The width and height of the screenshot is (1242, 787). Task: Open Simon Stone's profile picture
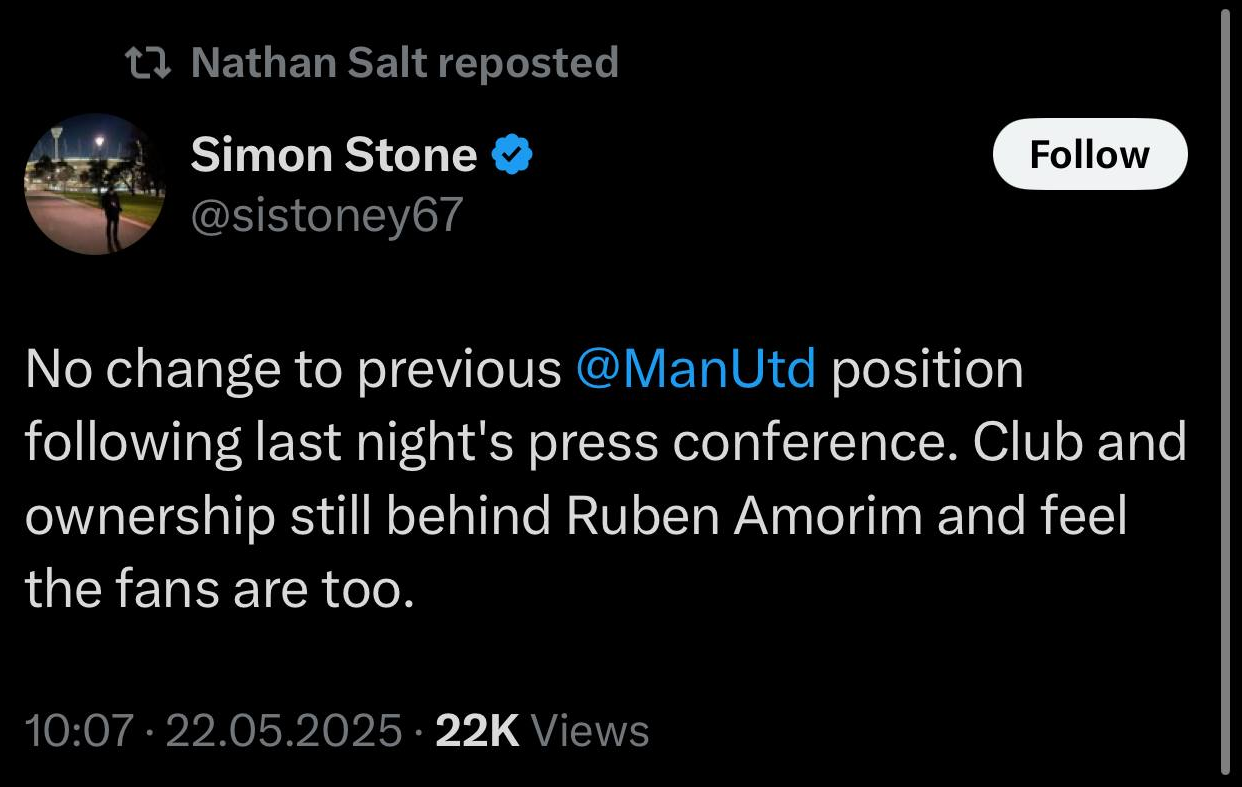click(x=96, y=184)
